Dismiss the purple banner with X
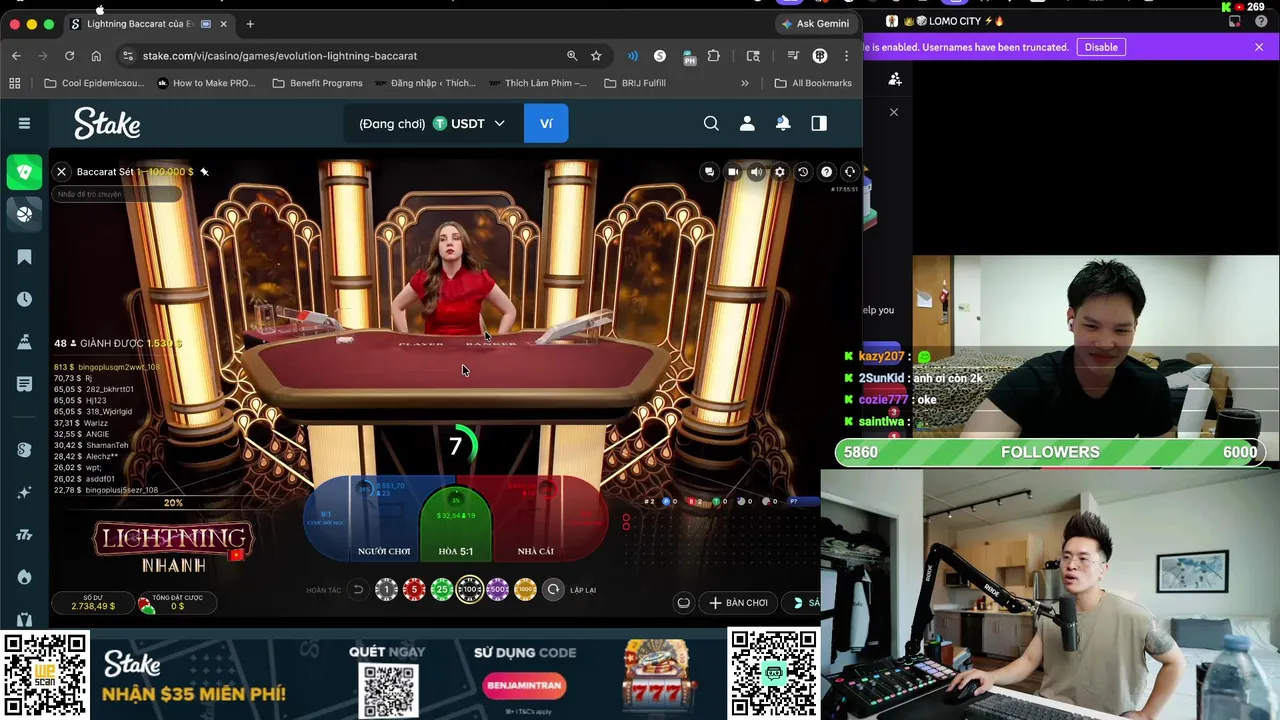Screen dimensions: 1280x720 click(x=1259, y=47)
